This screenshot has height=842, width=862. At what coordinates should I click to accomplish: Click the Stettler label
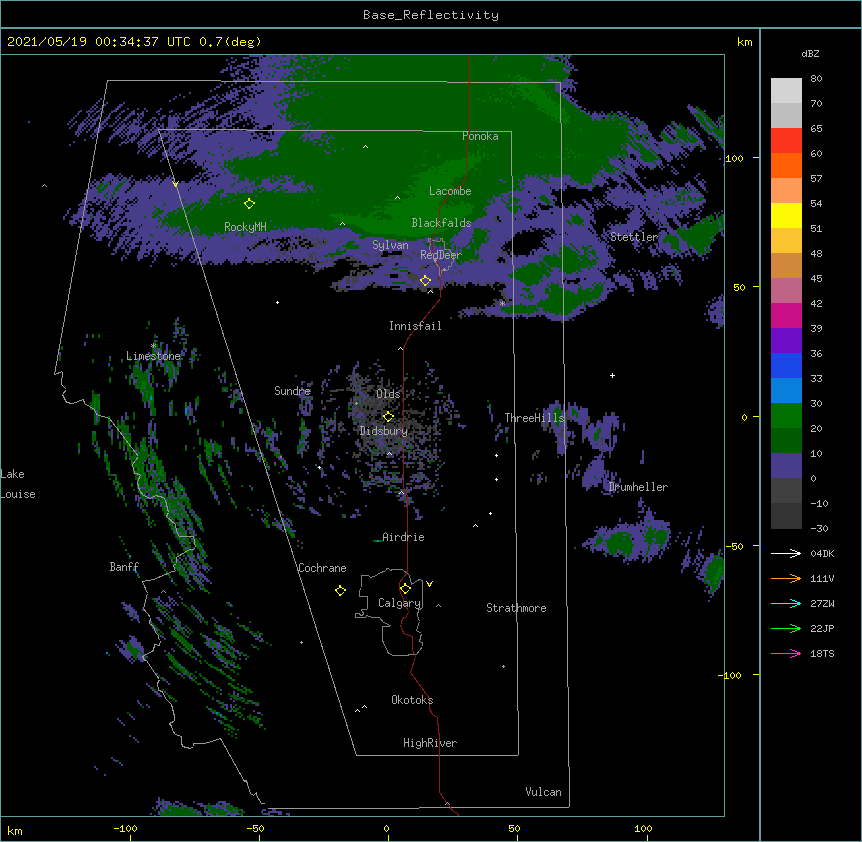click(634, 237)
